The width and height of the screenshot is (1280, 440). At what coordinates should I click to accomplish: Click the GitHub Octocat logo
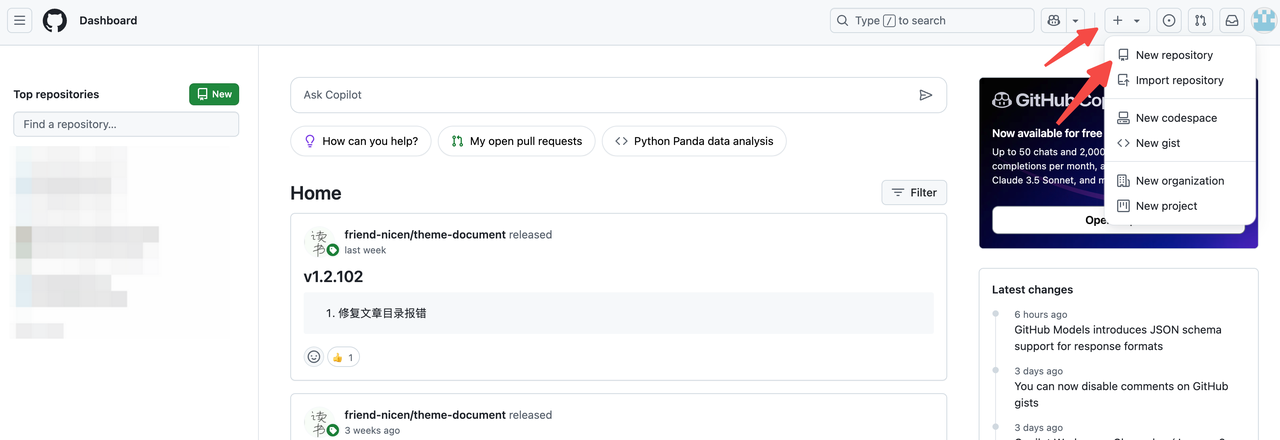click(x=55, y=20)
